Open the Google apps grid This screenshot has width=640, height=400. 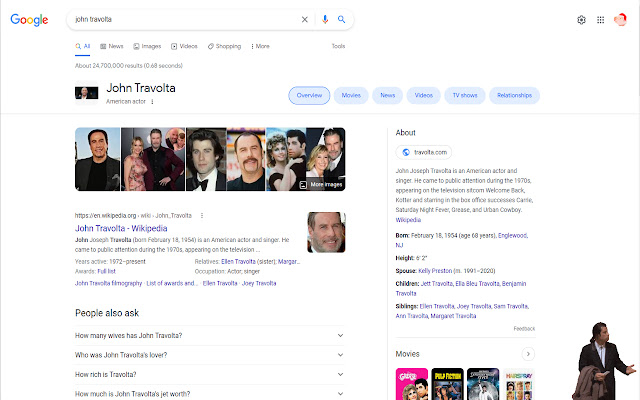click(x=600, y=20)
